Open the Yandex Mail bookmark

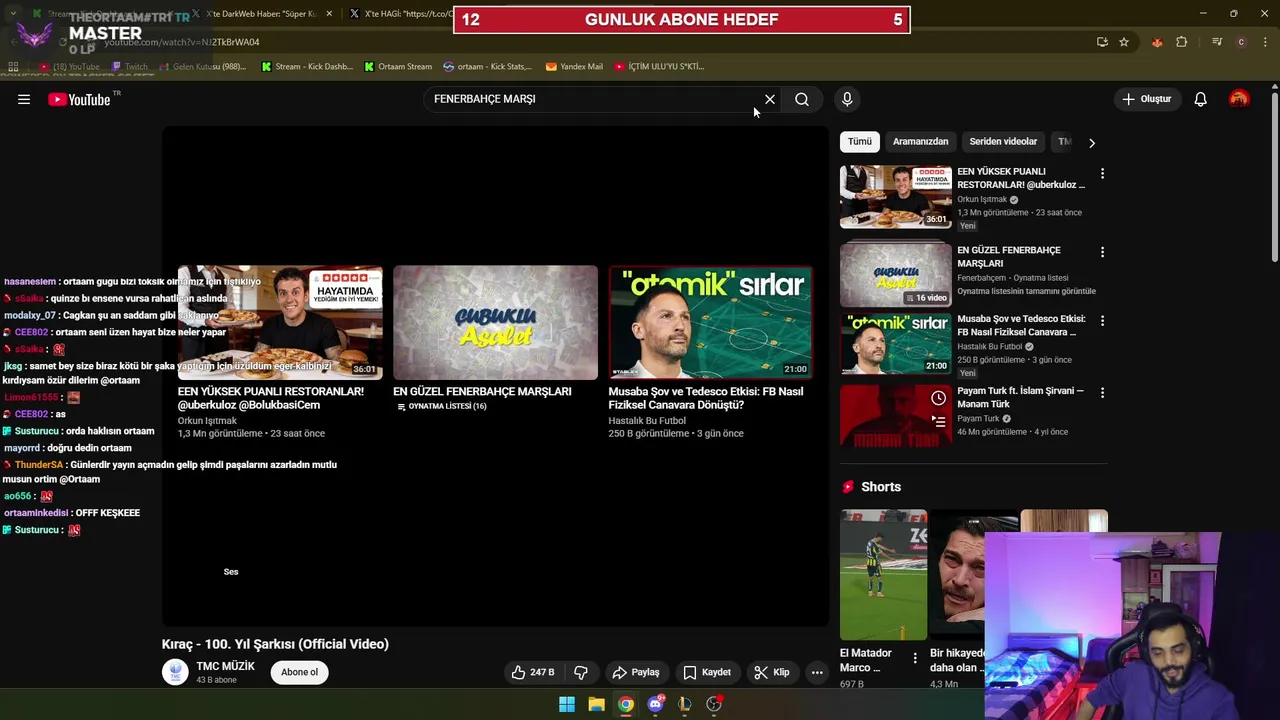pos(574,67)
